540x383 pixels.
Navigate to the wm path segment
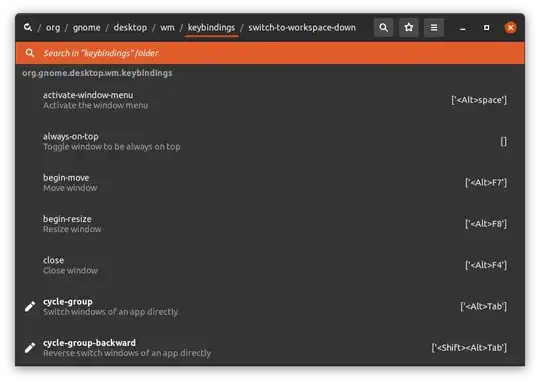coord(167,28)
